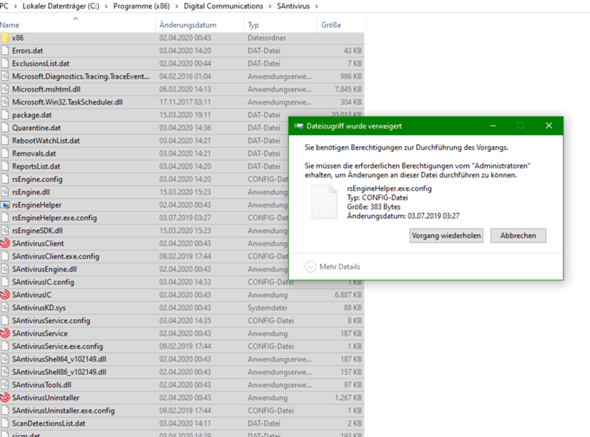This screenshot has height=437, width=590.
Task: Select ReportsList.dat file name
Action: (36, 166)
